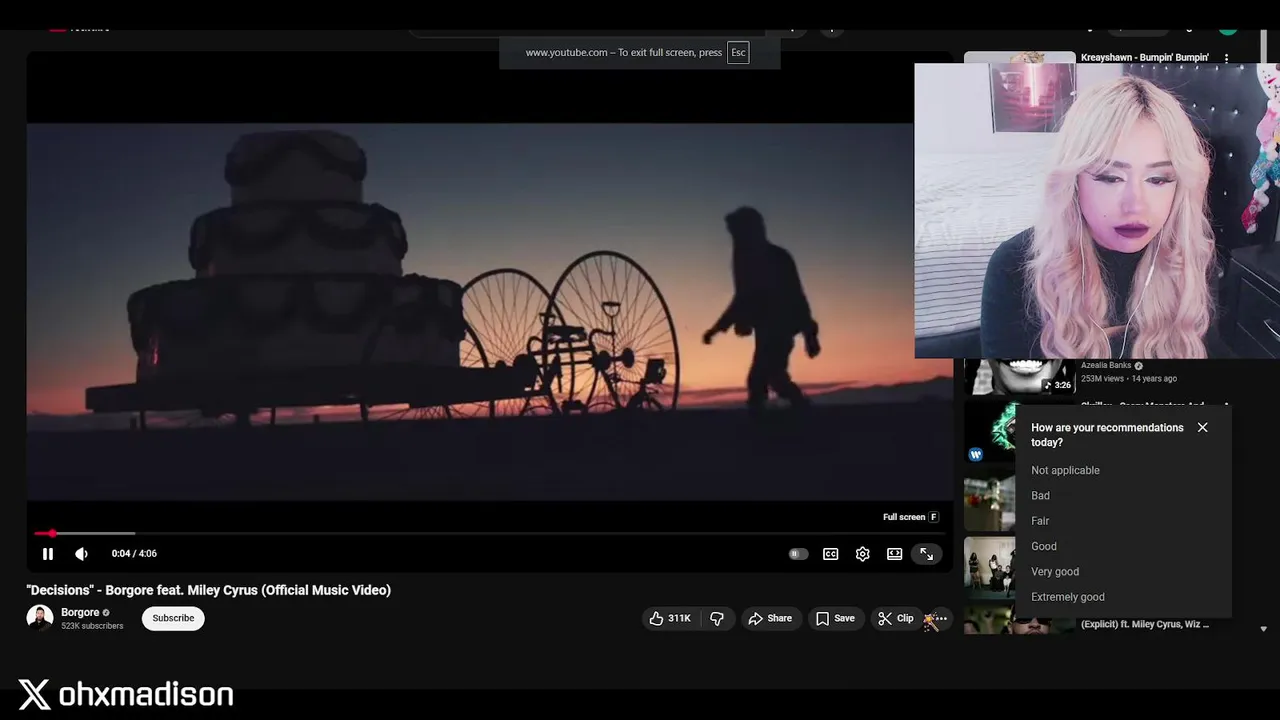Switch to theater mode
The width and height of the screenshot is (1280, 720).
click(894, 554)
